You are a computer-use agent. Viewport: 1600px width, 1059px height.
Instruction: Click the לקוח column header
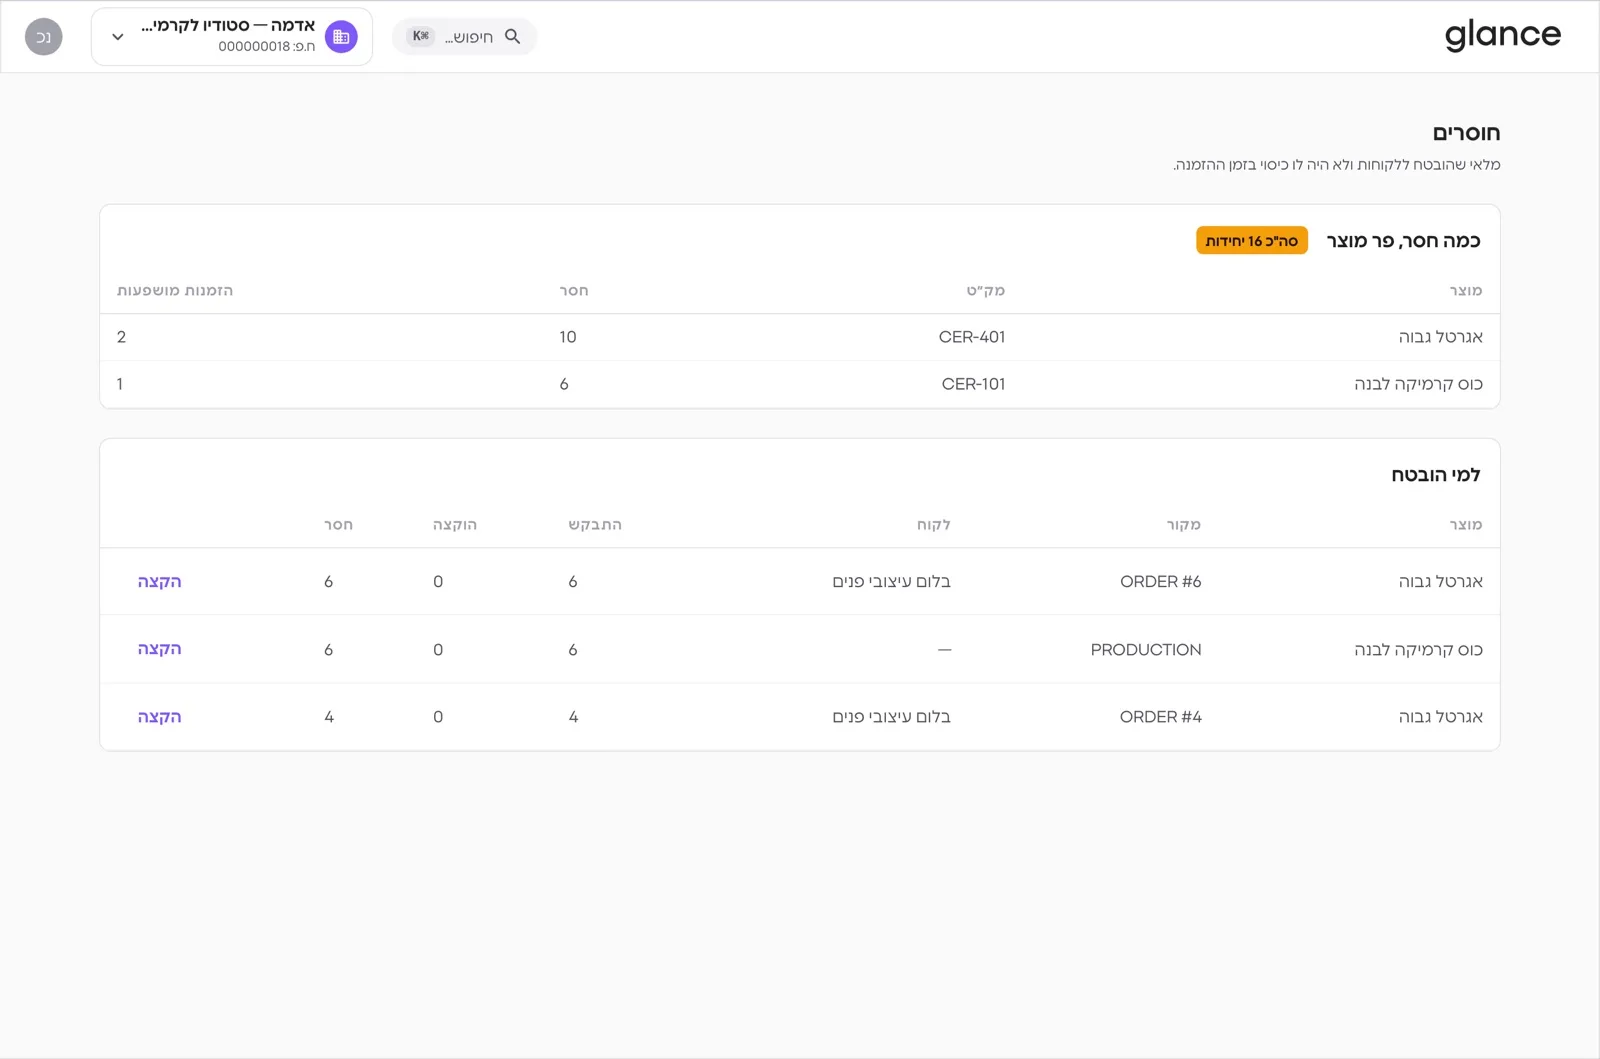[x=934, y=524]
